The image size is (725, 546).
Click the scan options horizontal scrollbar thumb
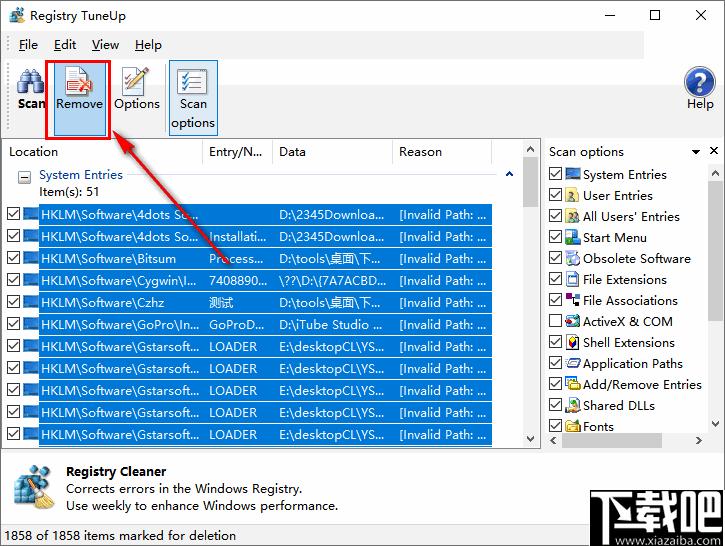612,441
